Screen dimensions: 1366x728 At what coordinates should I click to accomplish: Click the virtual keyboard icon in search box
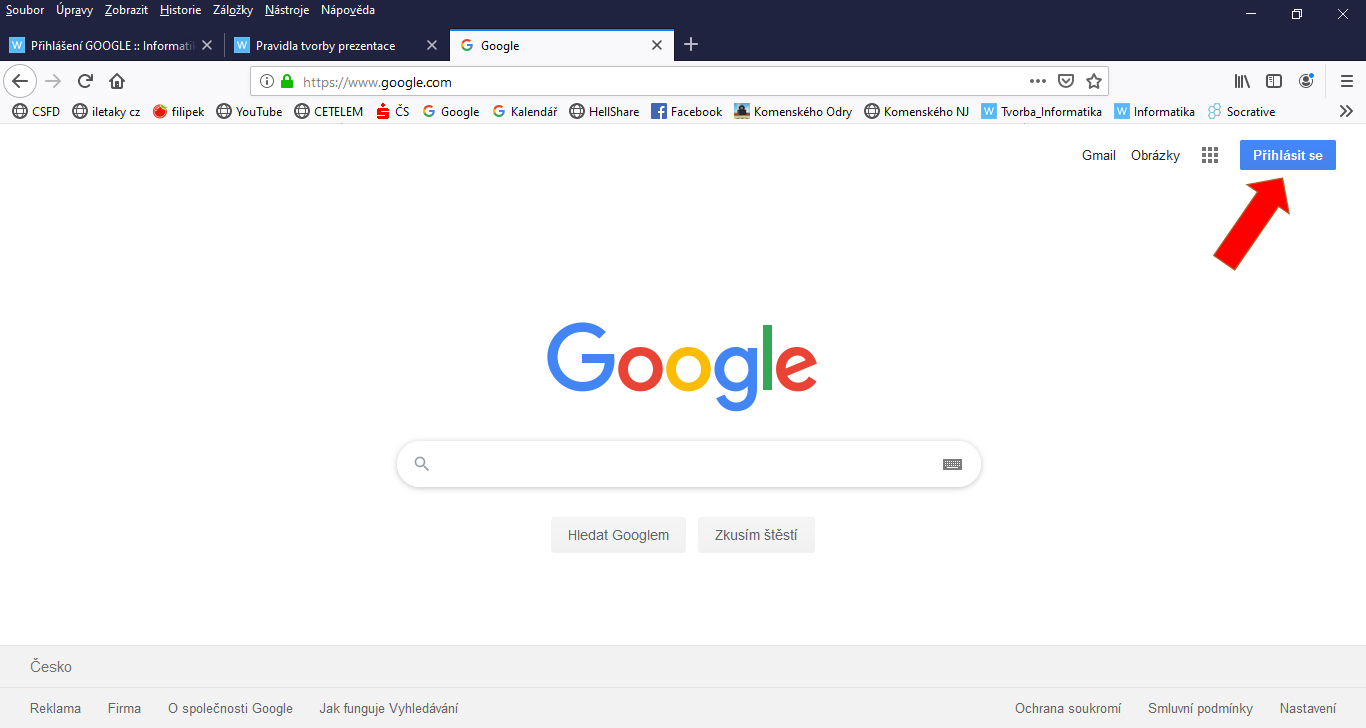coord(952,464)
